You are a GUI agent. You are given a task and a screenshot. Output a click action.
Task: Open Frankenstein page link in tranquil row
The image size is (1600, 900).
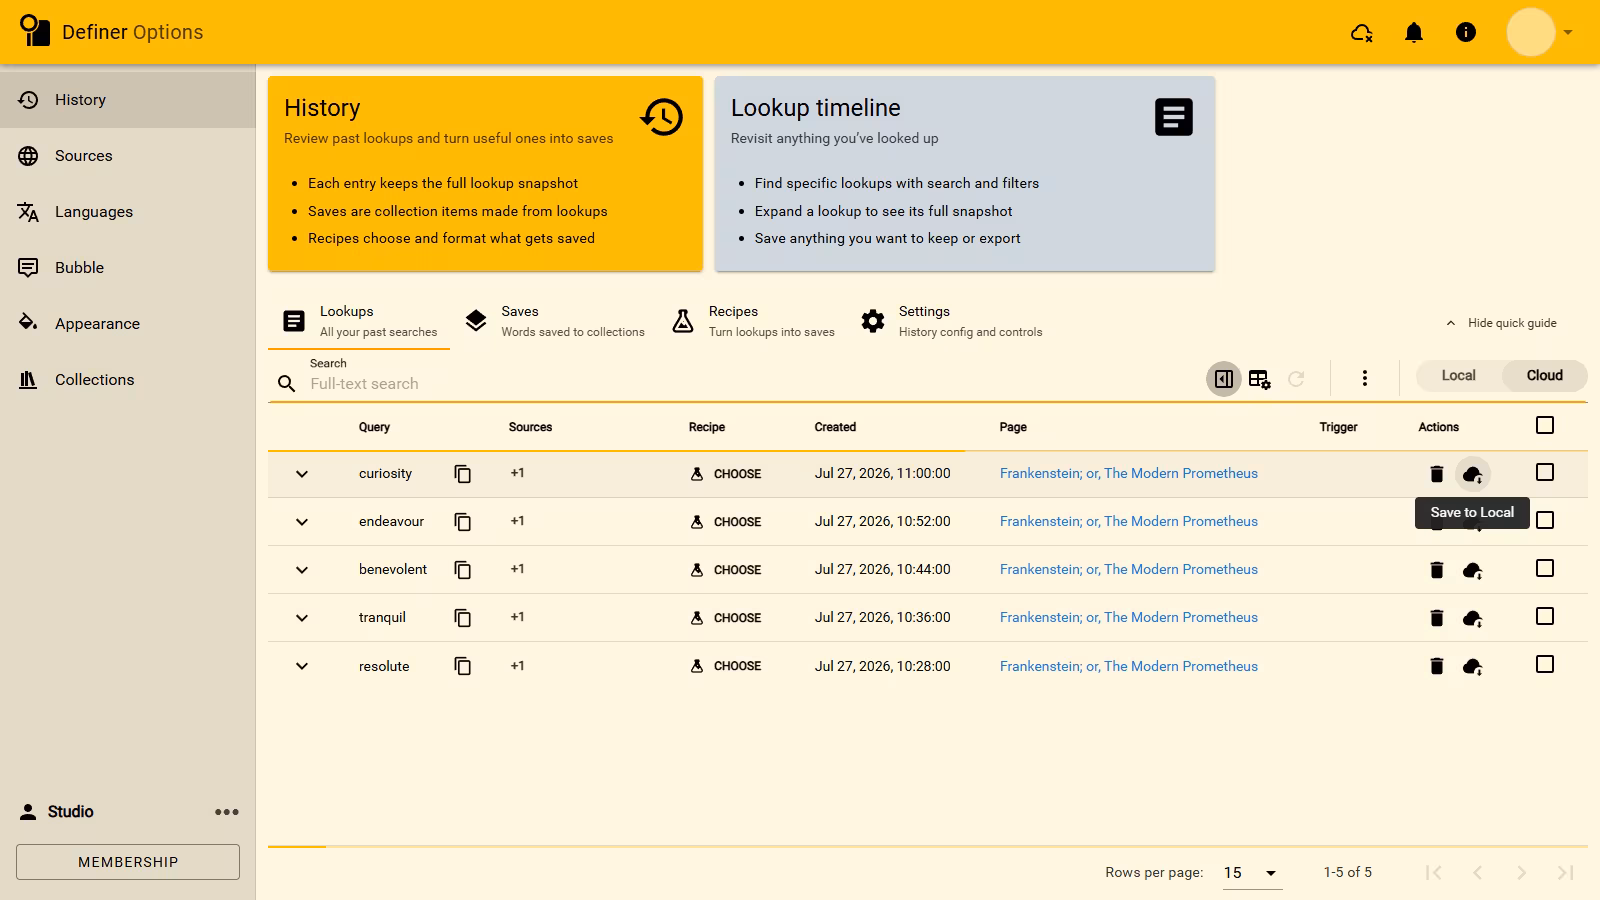pos(1129,618)
